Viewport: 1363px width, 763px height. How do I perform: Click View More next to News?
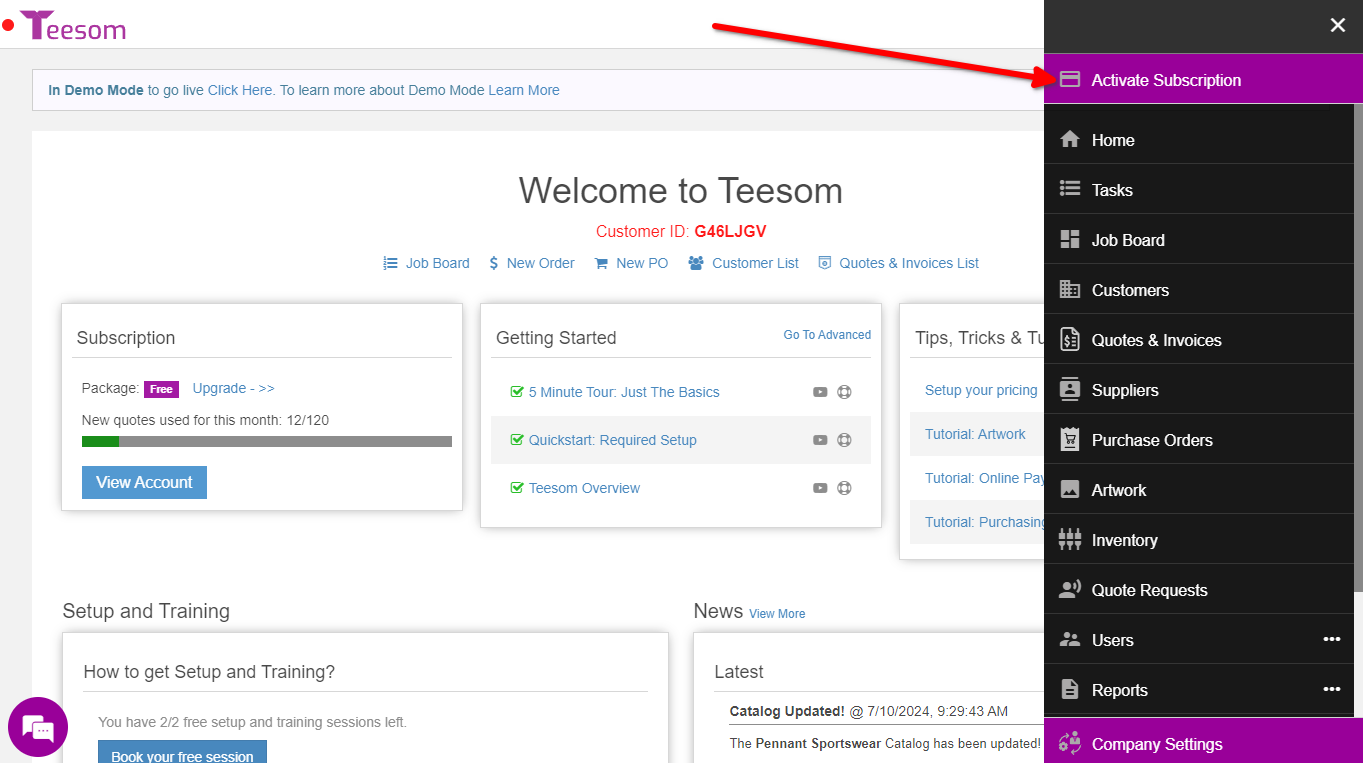pyautogui.click(x=777, y=614)
